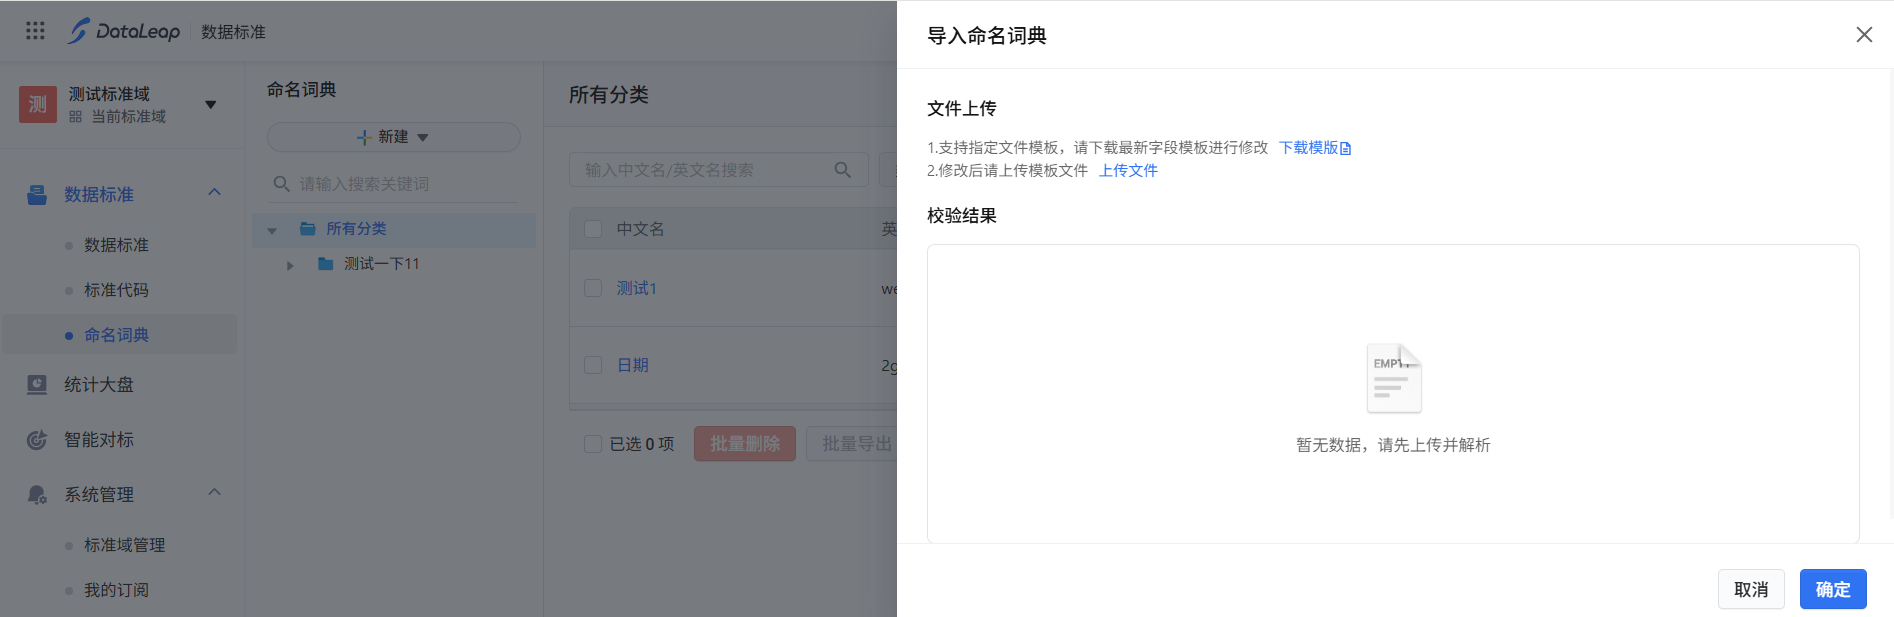Close the 导入命名词典 drawer

pos(1864,35)
